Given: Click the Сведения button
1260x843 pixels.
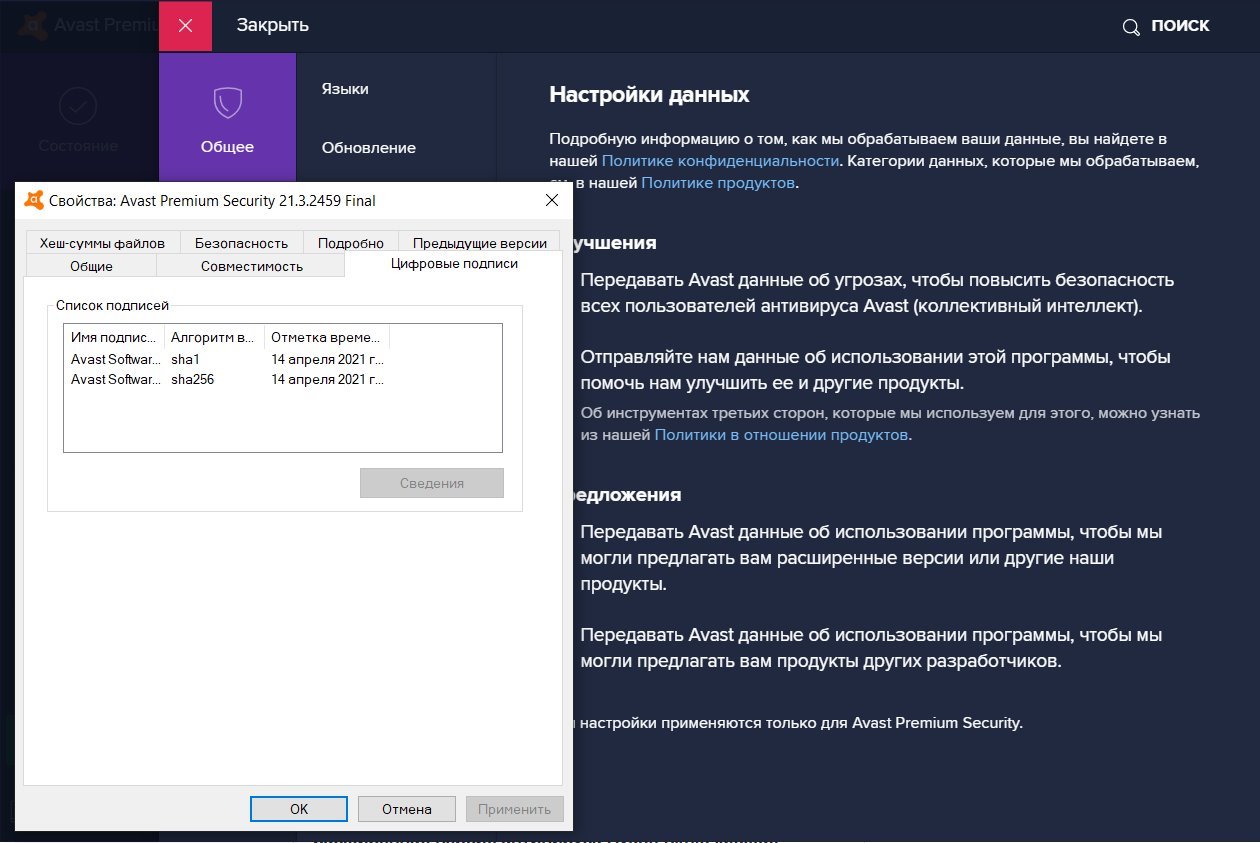Looking at the screenshot, I should point(432,483).
